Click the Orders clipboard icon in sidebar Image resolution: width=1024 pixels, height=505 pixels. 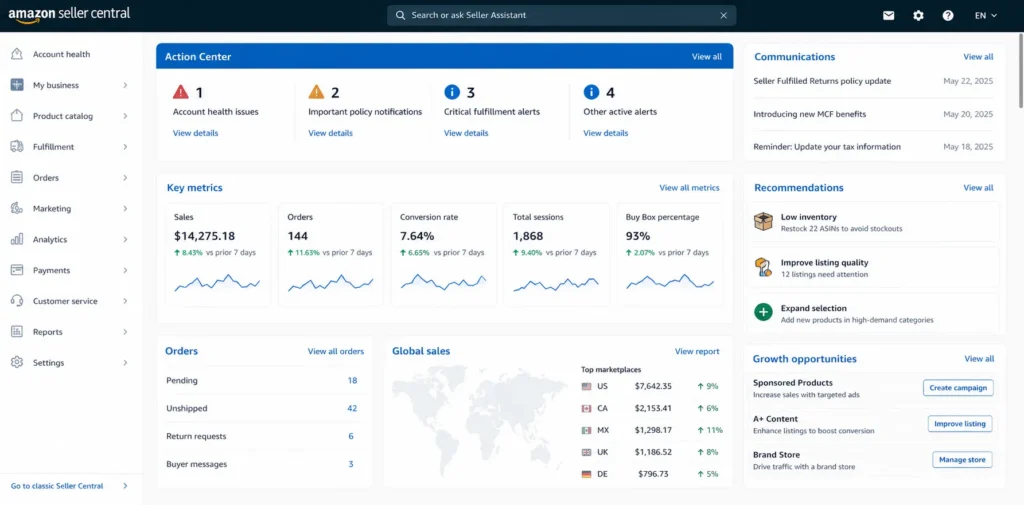click(x=17, y=178)
